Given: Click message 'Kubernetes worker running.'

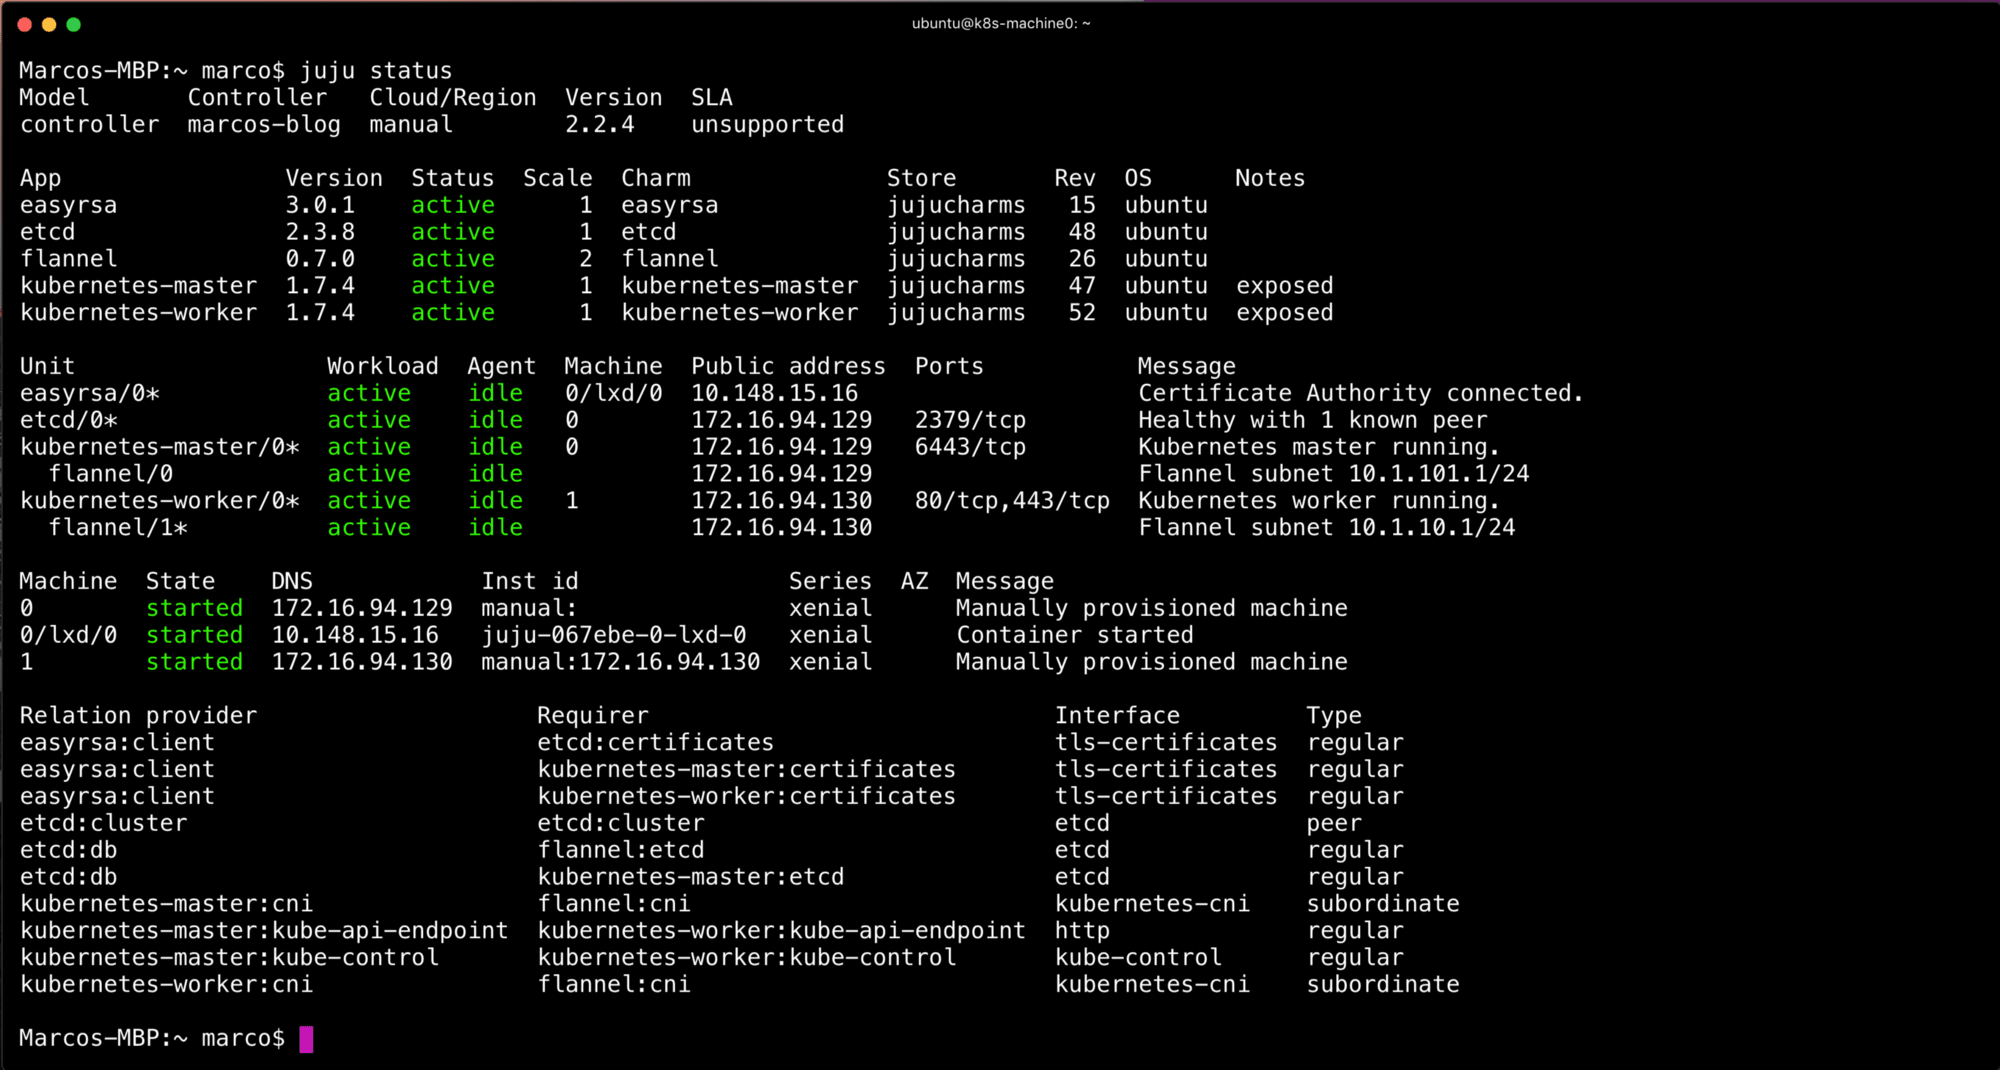Looking at the screenshot, I should pos(1319,501).
